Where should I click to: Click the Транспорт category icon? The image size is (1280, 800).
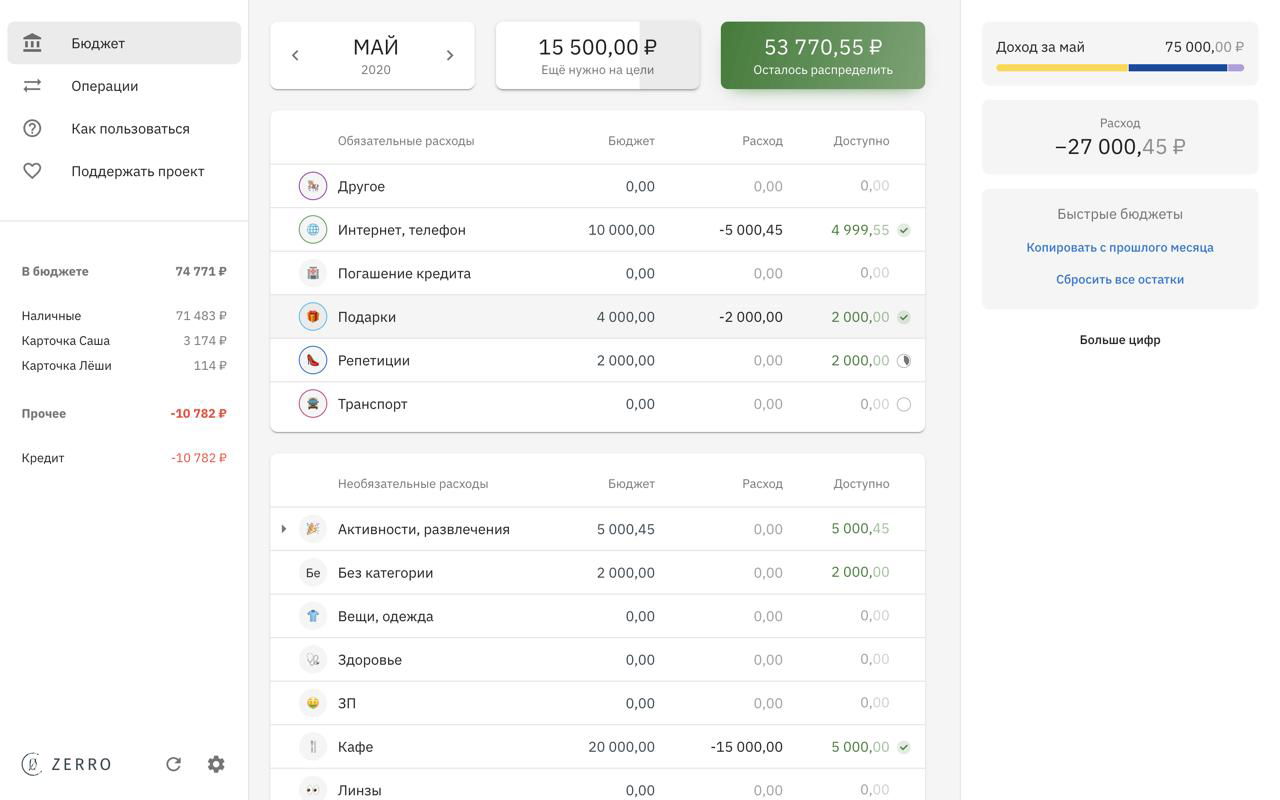[x=313, y=404]
